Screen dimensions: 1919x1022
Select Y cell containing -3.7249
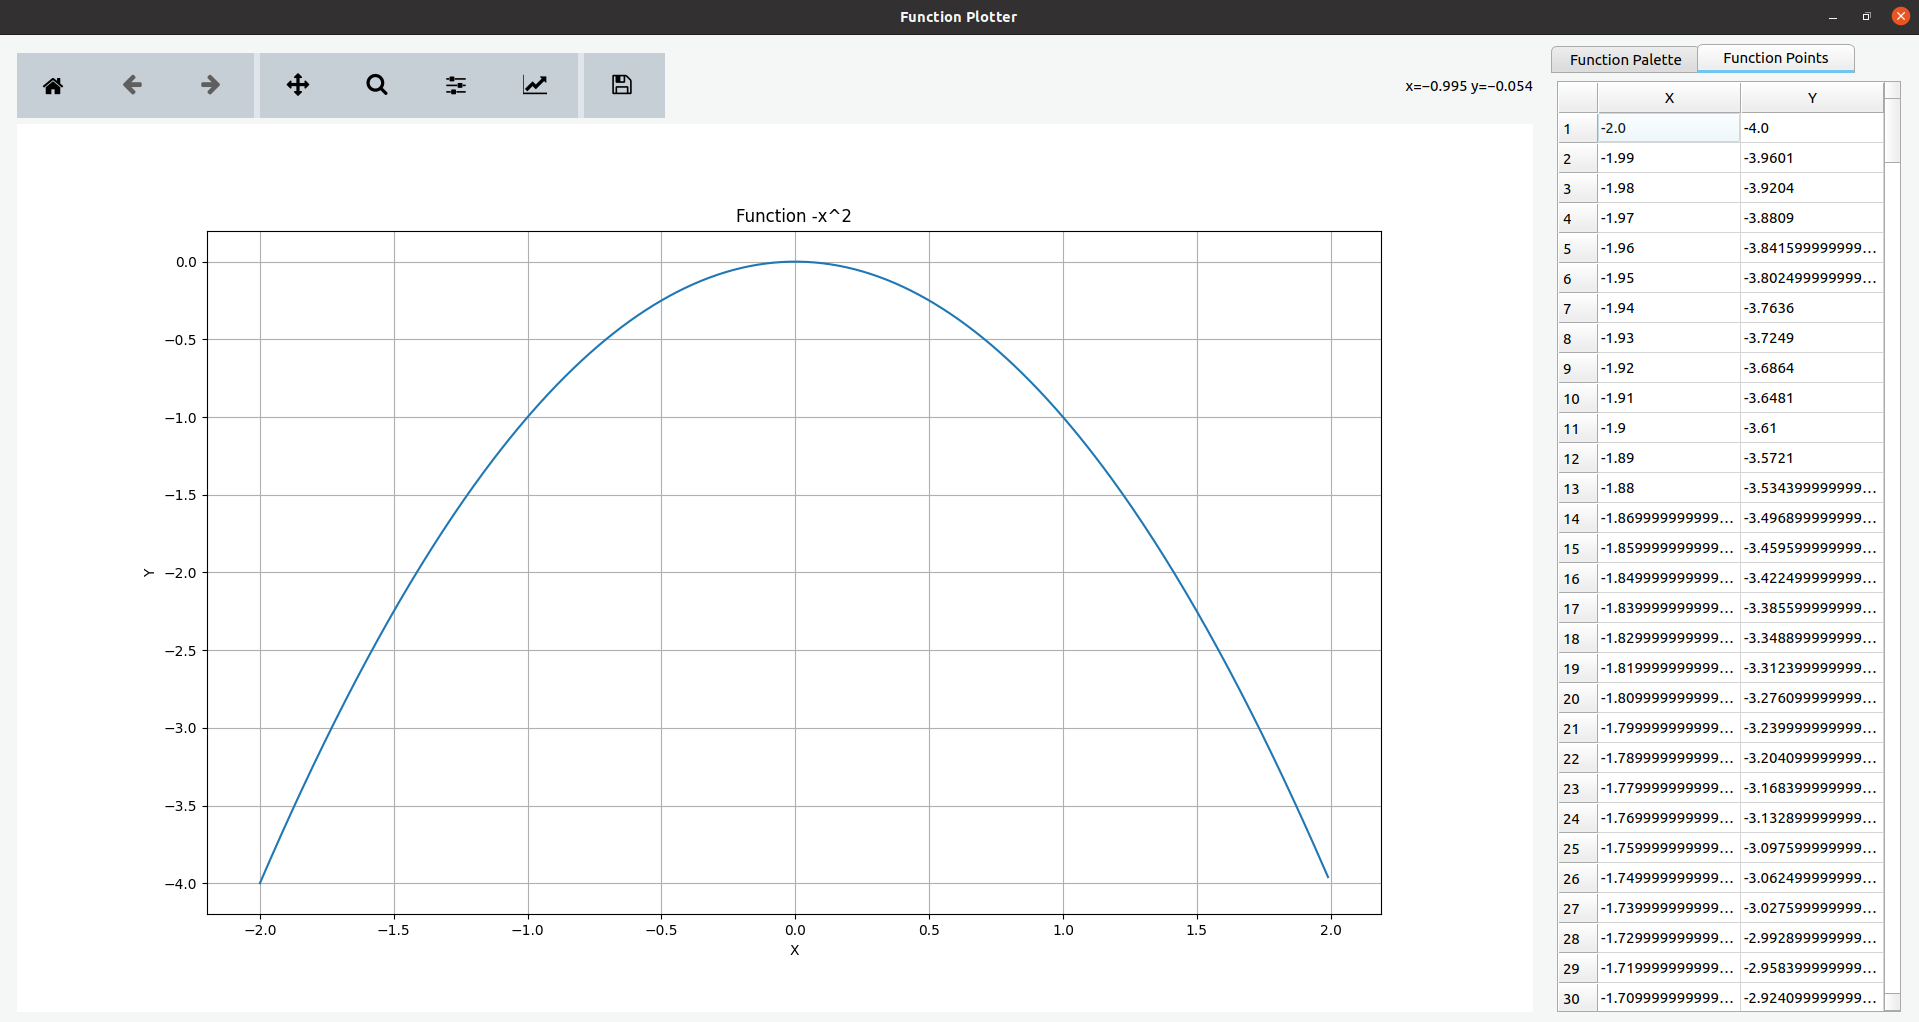click(1812, 338)
